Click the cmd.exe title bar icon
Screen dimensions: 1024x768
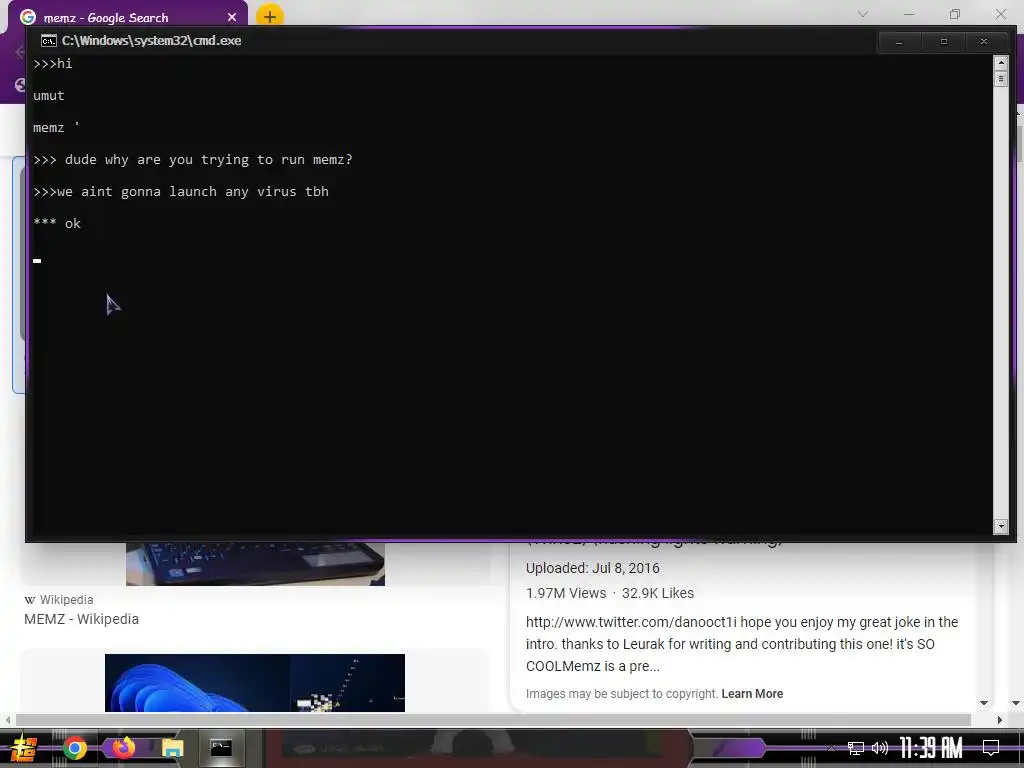tap(48, 40)
